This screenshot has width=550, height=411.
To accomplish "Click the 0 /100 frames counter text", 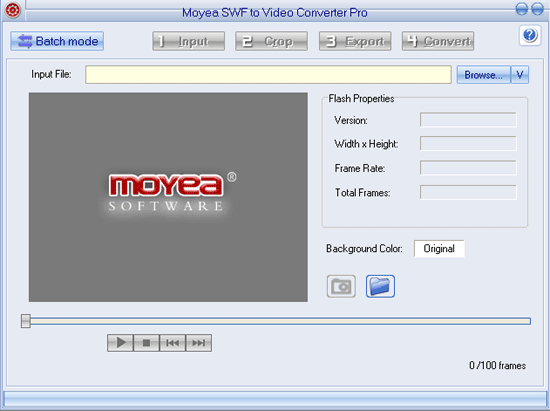I will 497,365.
